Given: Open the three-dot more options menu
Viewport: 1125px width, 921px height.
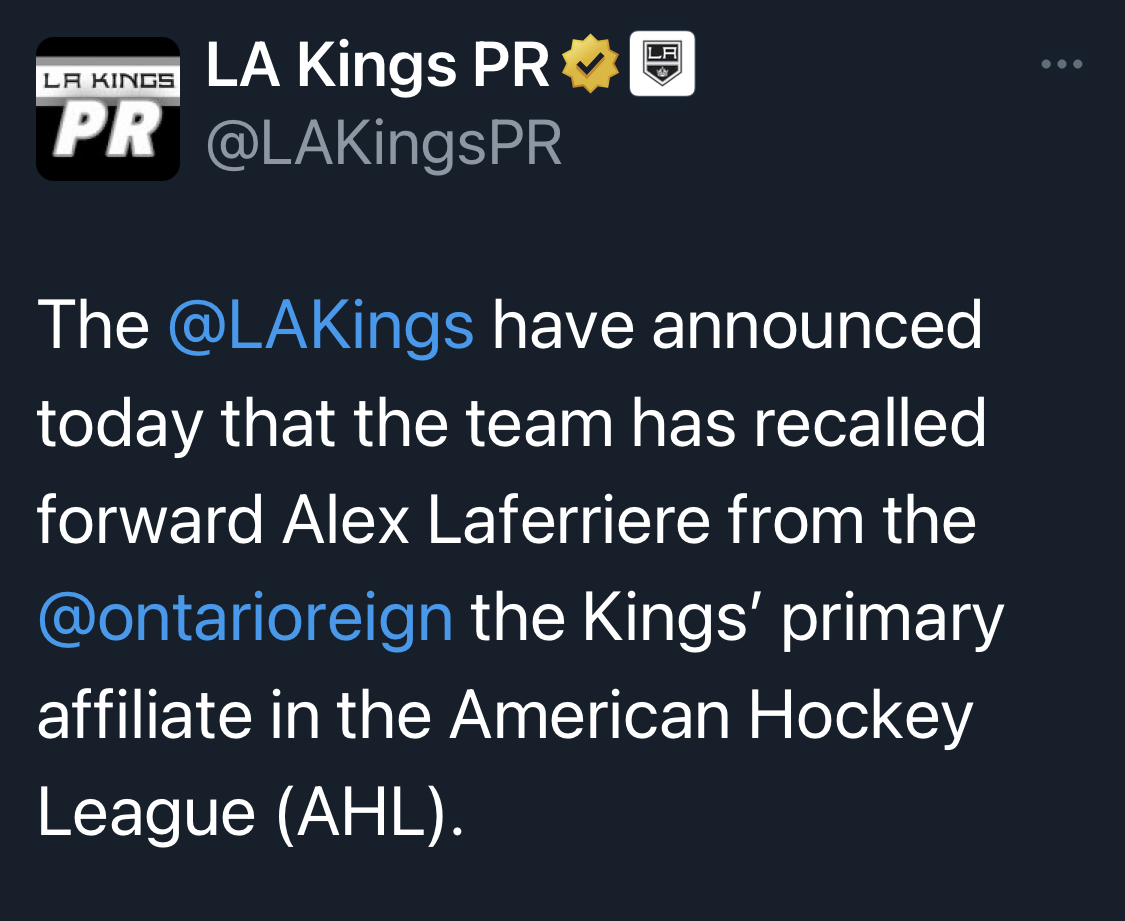Looking at the screenshot, I should coord(1062,64).
